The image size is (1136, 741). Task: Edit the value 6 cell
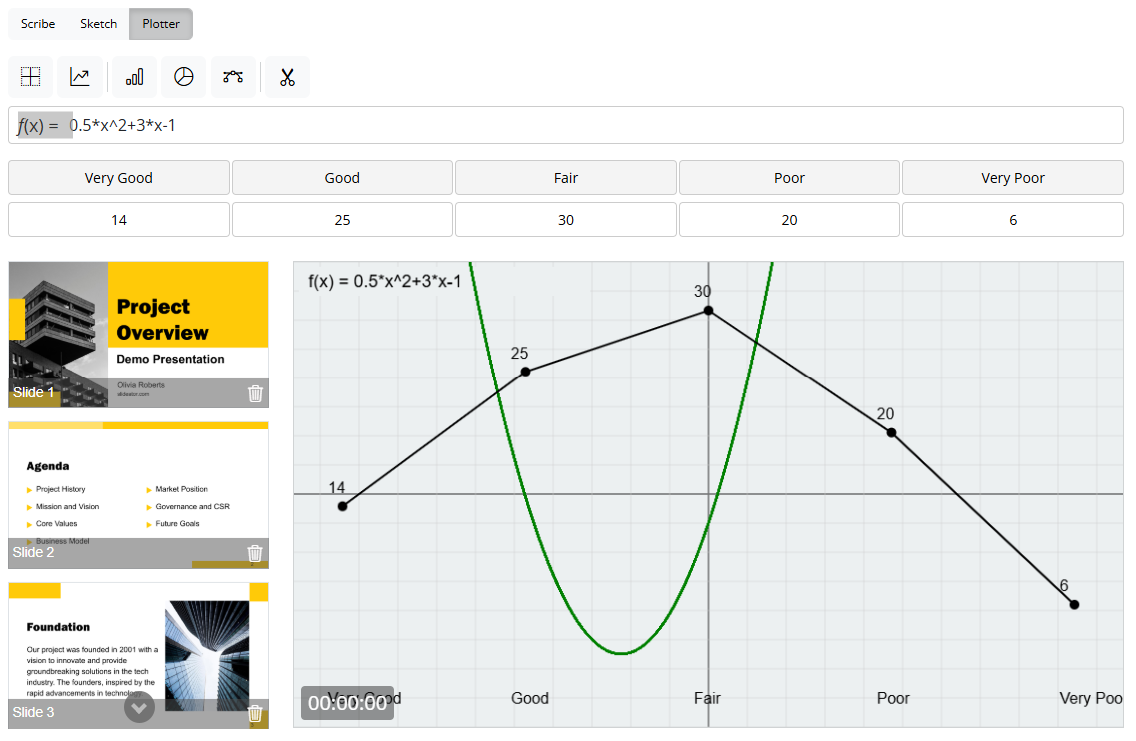(x=1013, y=220)
